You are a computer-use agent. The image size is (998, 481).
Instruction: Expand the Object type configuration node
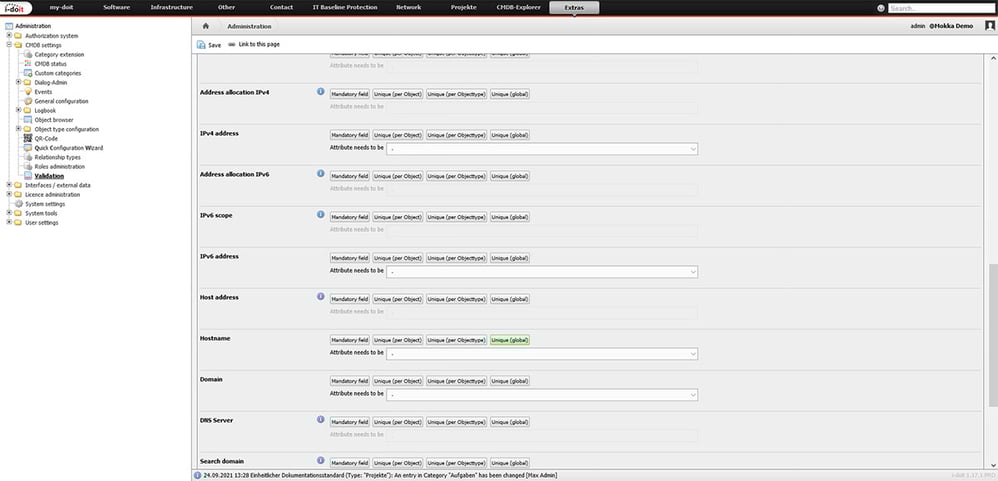[18, 129]
